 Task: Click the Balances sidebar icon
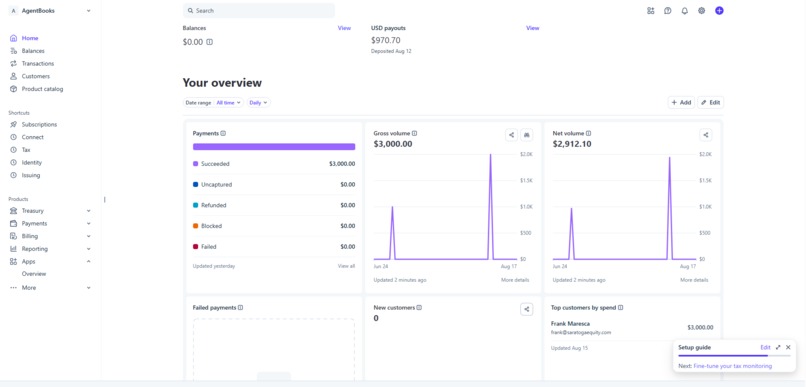[13, 51]
